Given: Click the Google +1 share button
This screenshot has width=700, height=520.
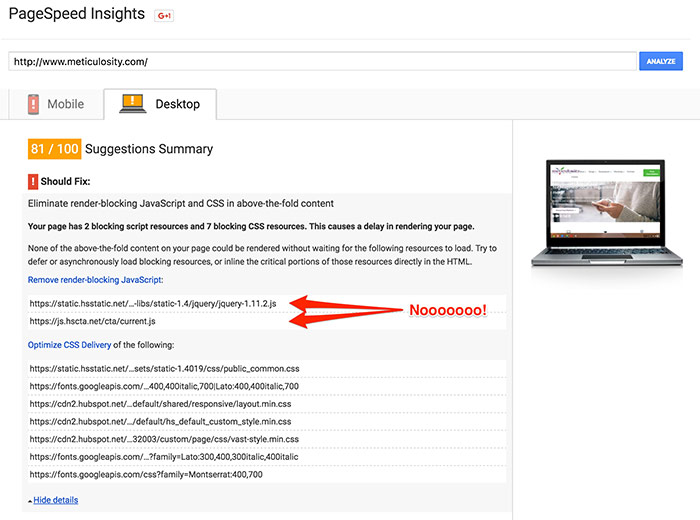Looking at the screenshot, I should 164,16.
